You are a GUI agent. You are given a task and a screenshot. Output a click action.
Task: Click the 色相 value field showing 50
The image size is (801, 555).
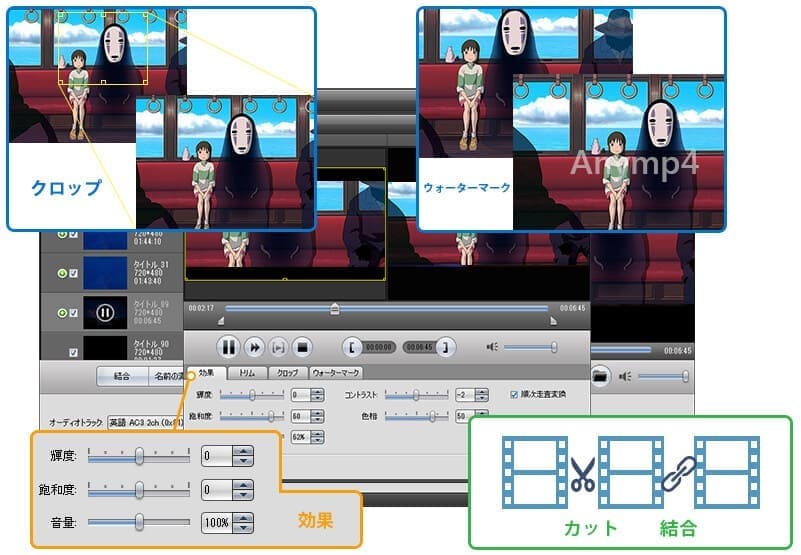(465, 417)
